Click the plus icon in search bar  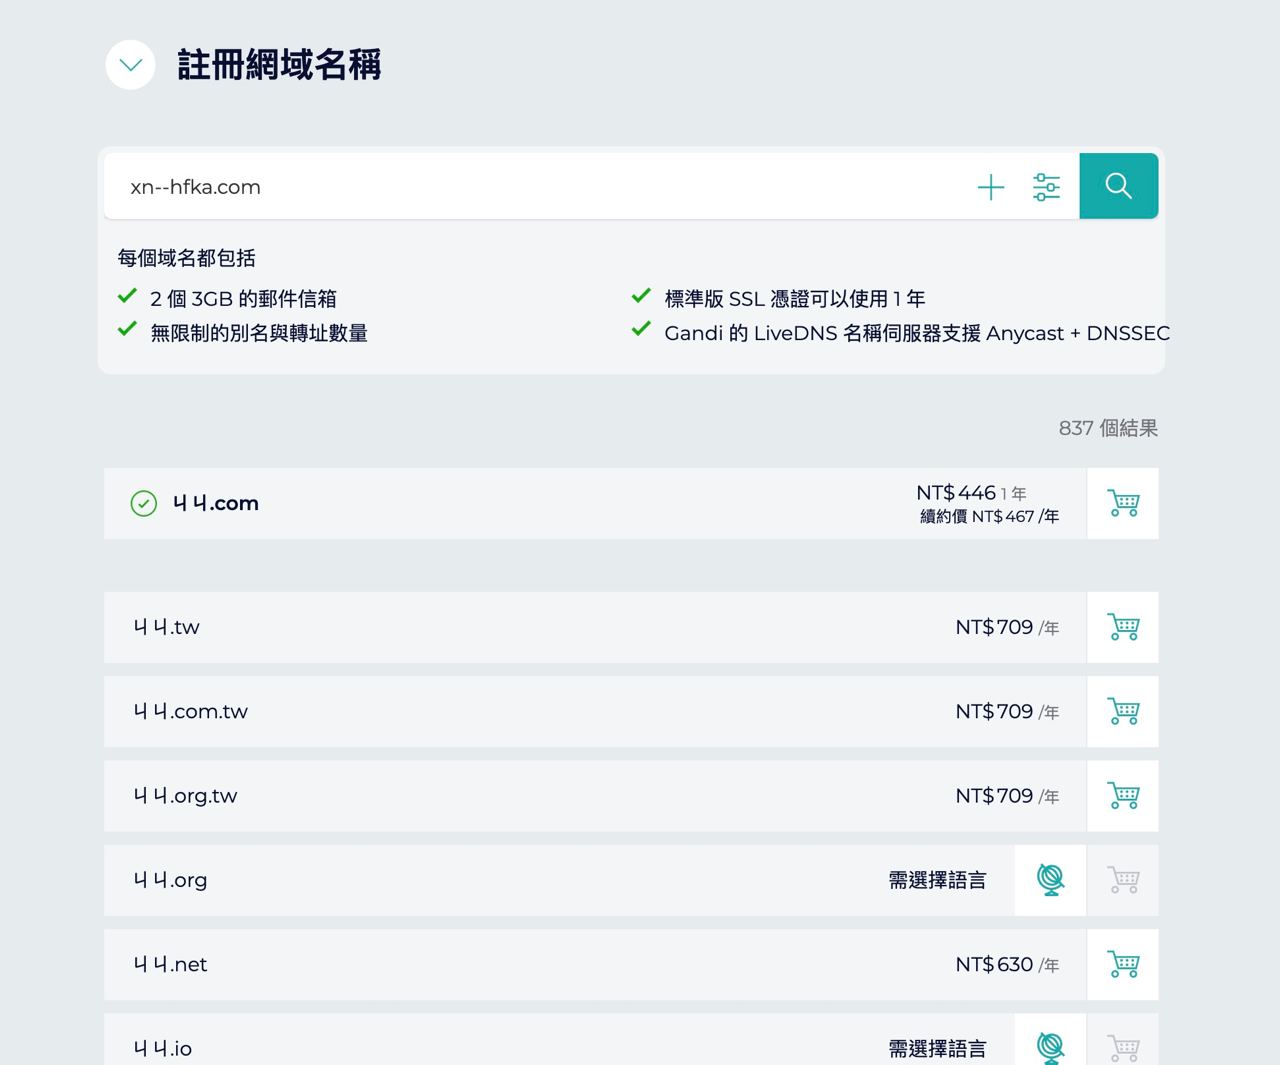(x=990, y=187)
